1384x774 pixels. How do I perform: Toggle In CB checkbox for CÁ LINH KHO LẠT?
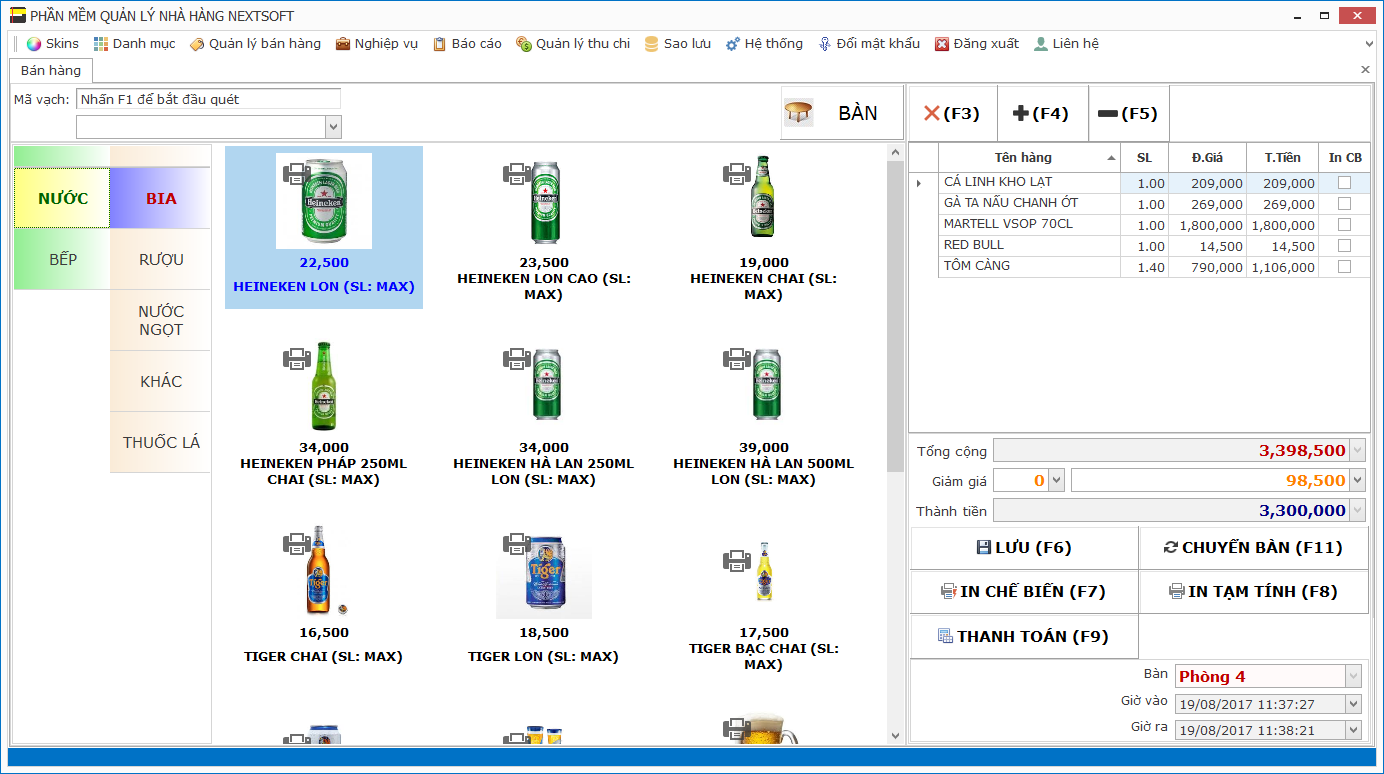click(1344, 183)
